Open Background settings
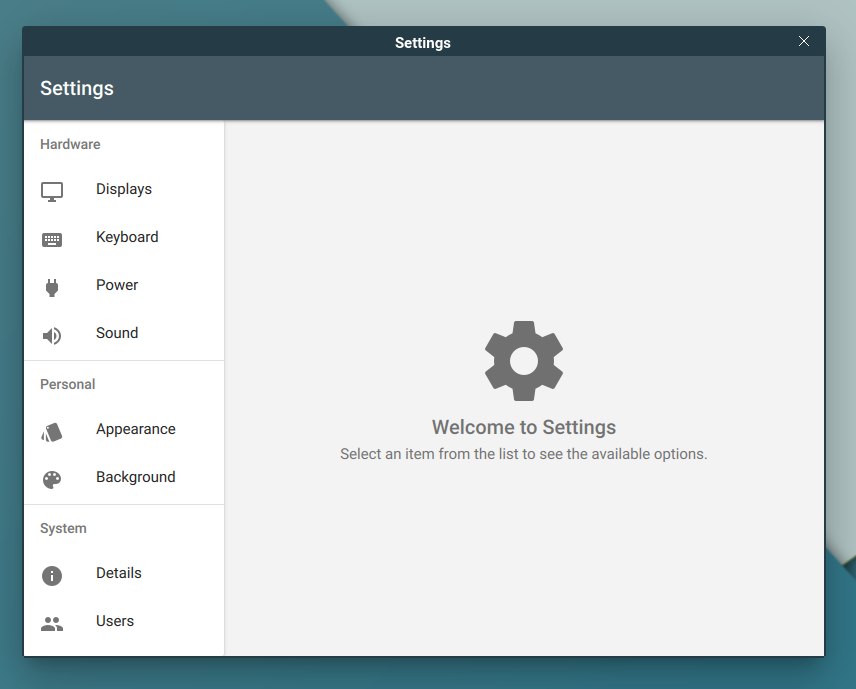Viewport: 856px width, 689px height. point(124,478)
